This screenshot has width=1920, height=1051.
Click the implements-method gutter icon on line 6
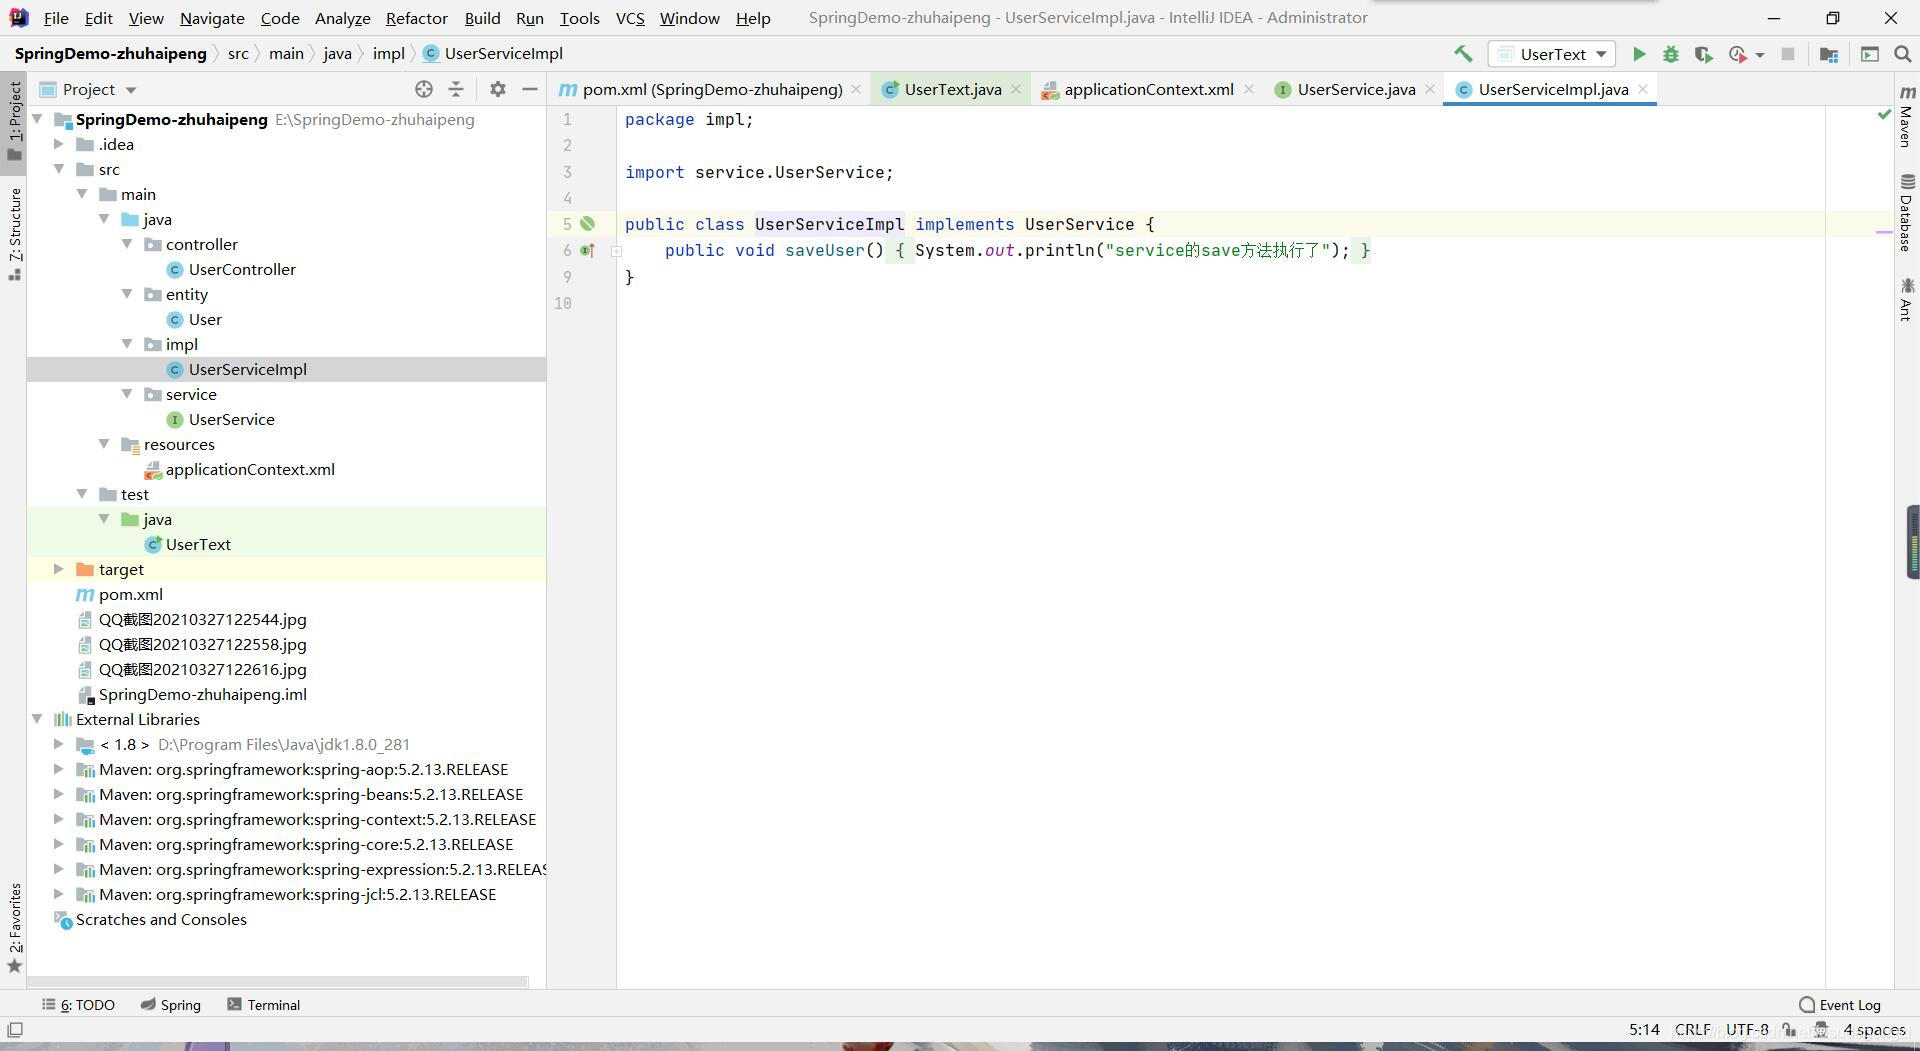(588, 250)
